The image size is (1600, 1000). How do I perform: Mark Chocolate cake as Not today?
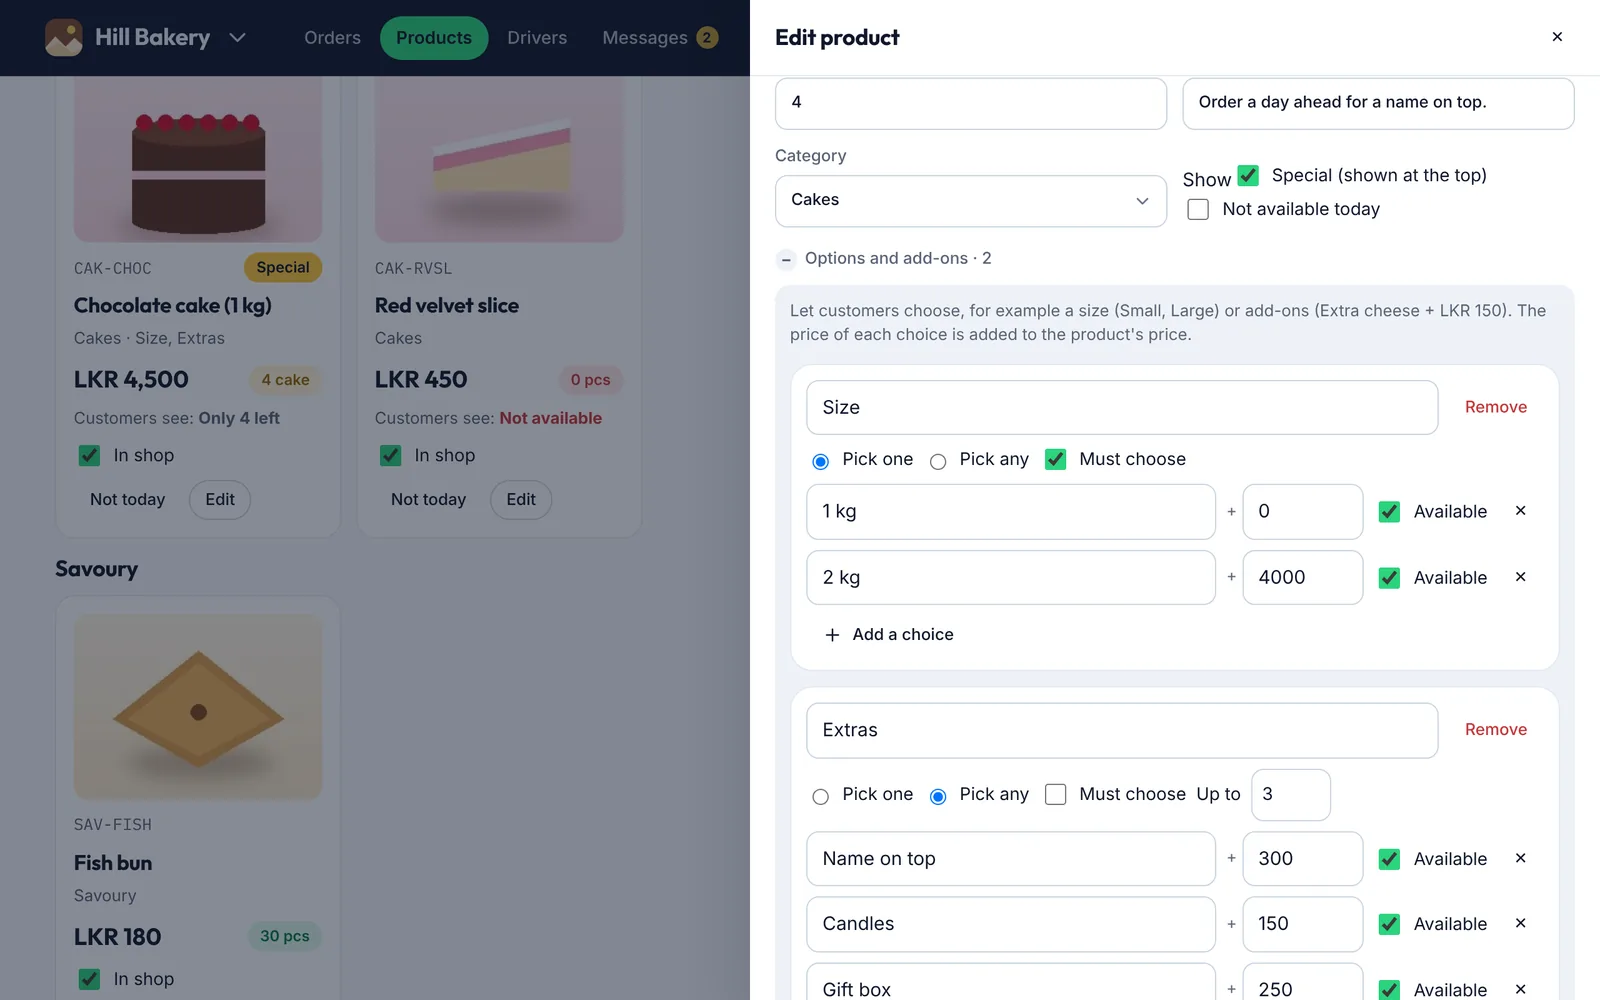click(128, 500)
